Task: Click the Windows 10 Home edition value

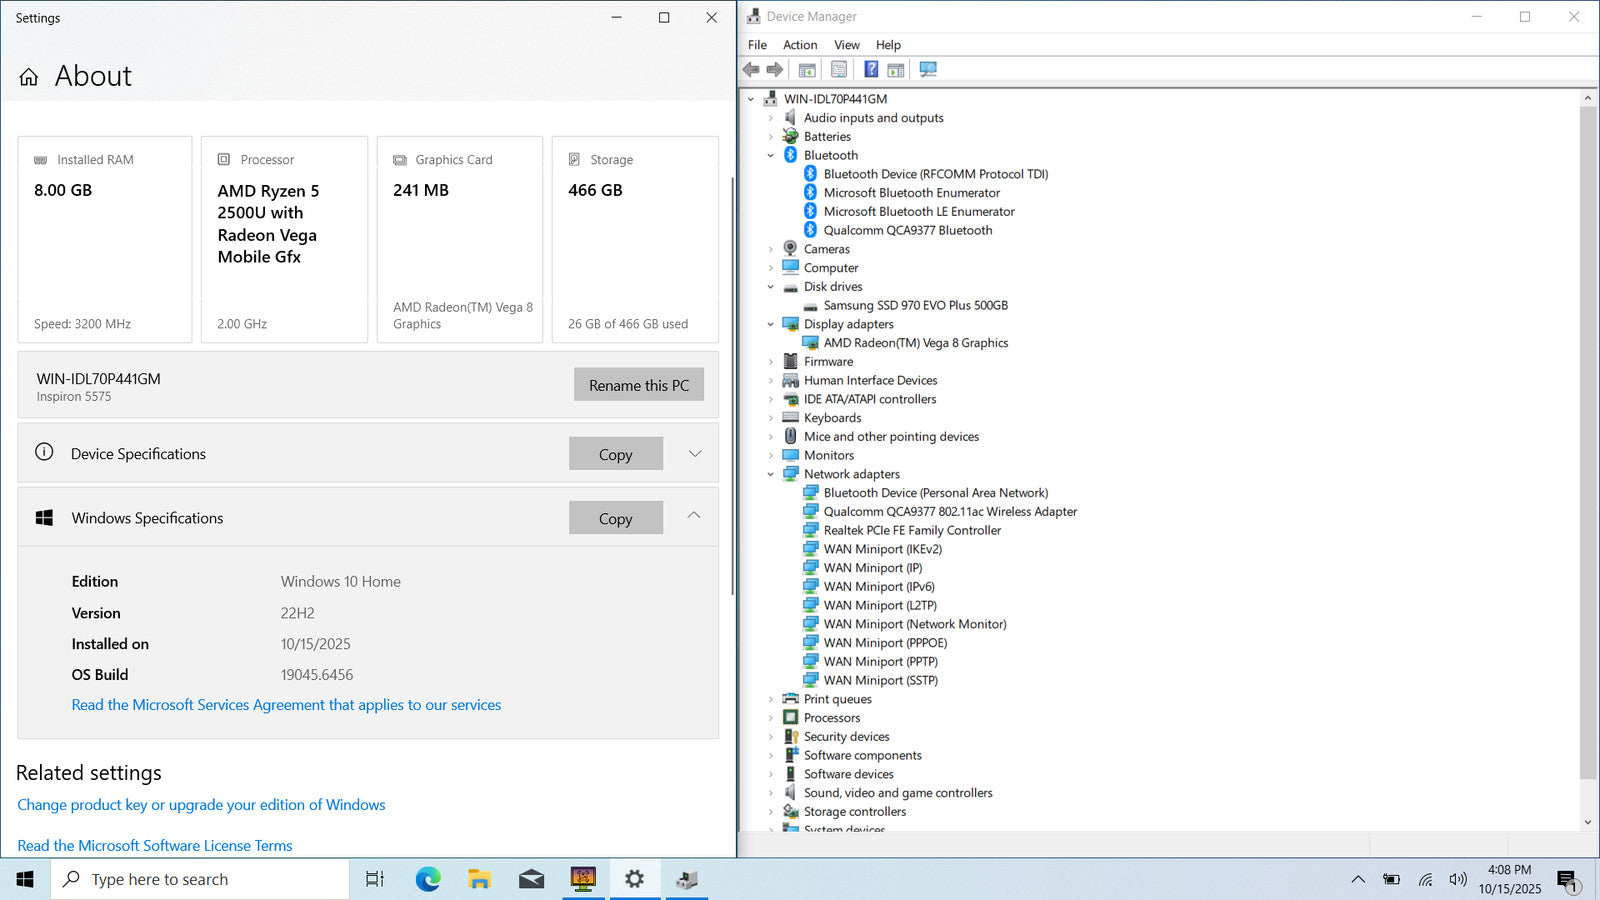Action: click(x=341, y=582)
